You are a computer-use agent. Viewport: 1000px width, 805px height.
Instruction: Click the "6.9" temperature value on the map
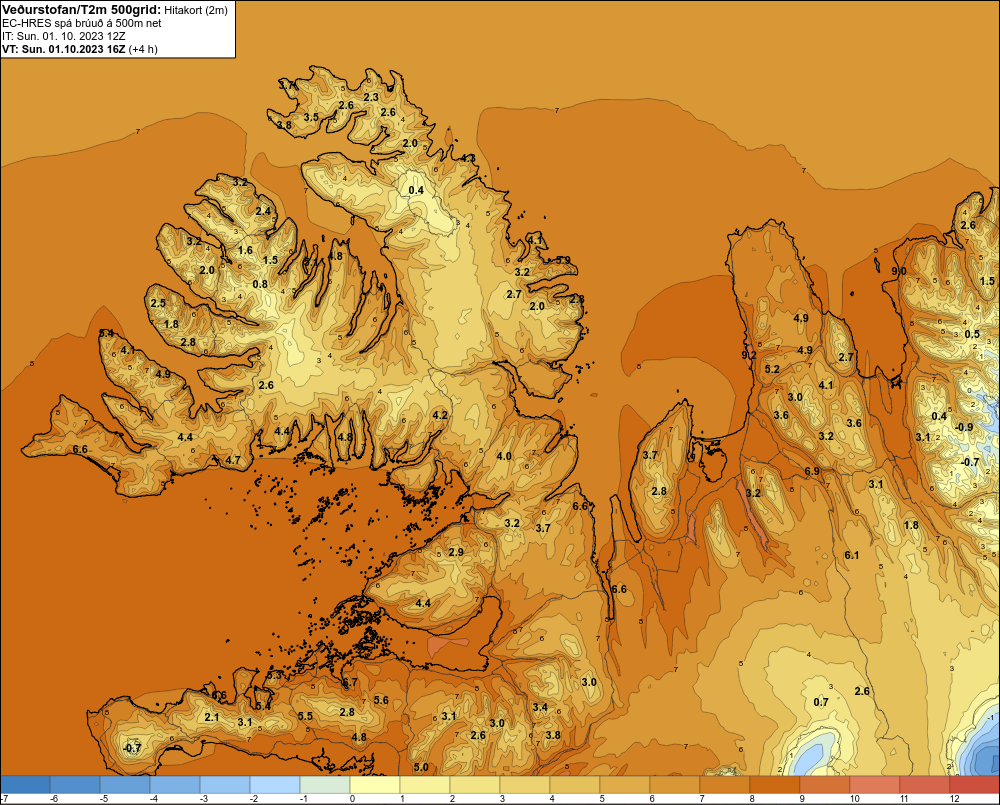pyautogui.click(x=811, y=471)
